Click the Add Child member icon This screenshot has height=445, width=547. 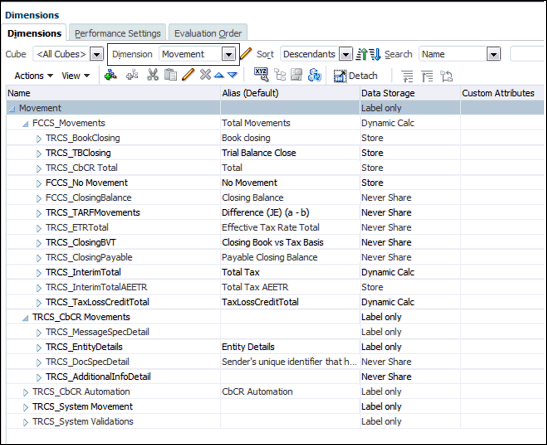[111, 75]
